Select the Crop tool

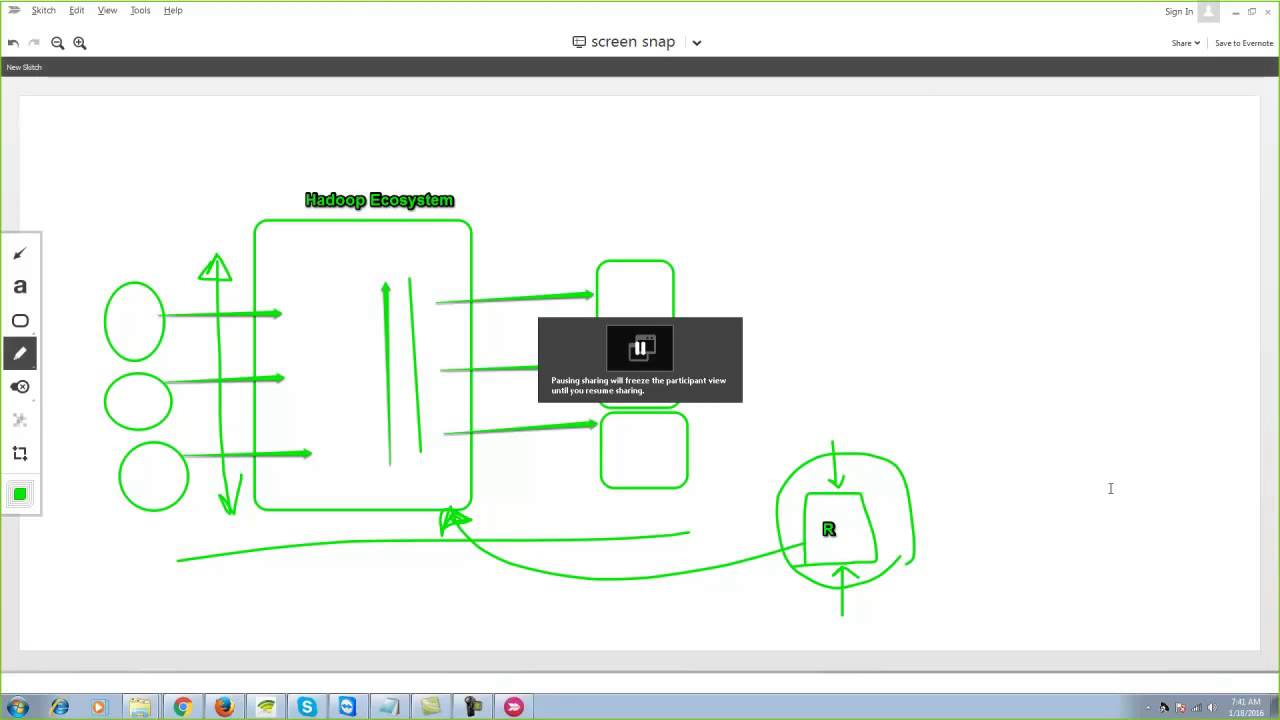point(19,453)
